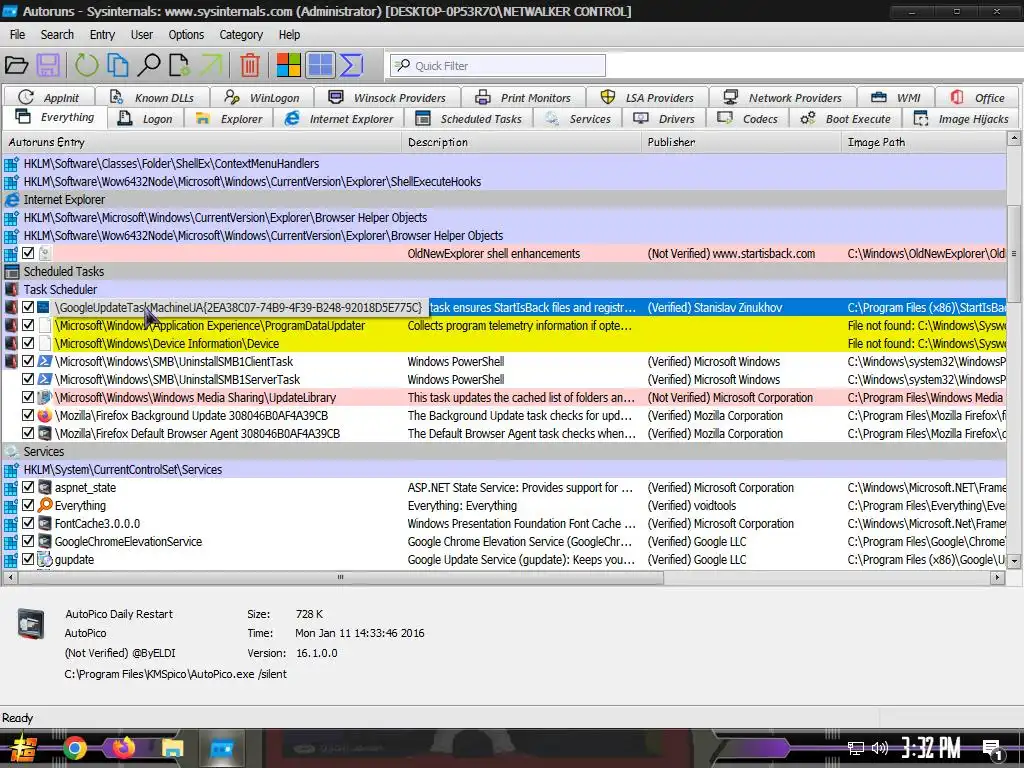1024x768 pixels.
Task: Sort by the Description column header
Action: [x=522, y=142]
